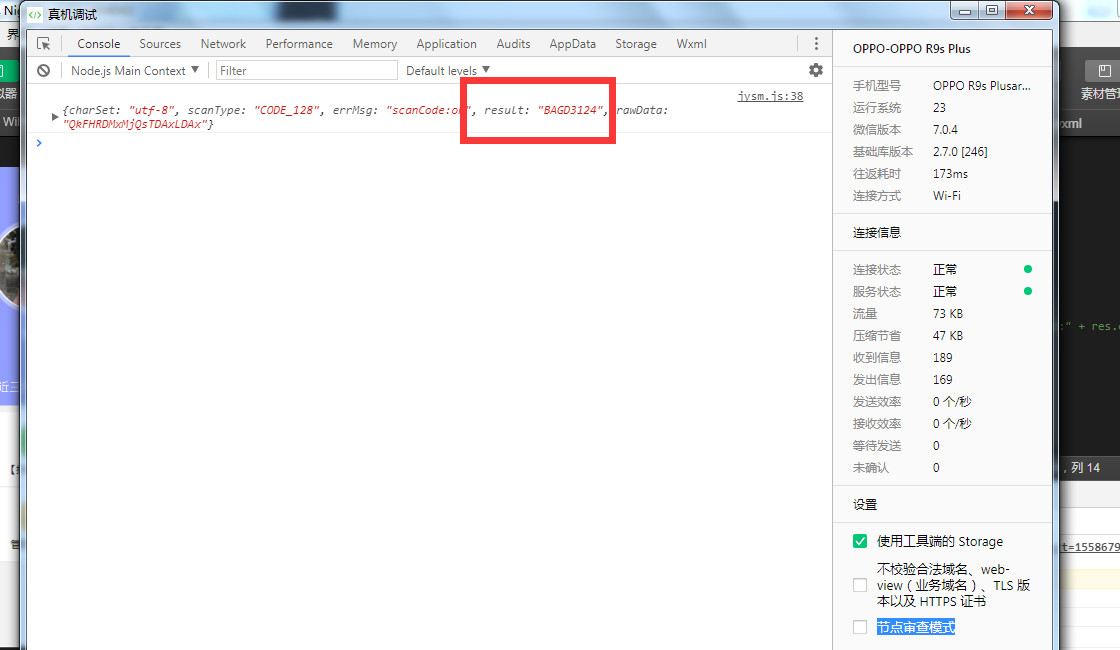Enable 不校验合法域名 checkbox
Image resolution: width=1120 pixels, height=650 pixels.
tap(860, 586)
